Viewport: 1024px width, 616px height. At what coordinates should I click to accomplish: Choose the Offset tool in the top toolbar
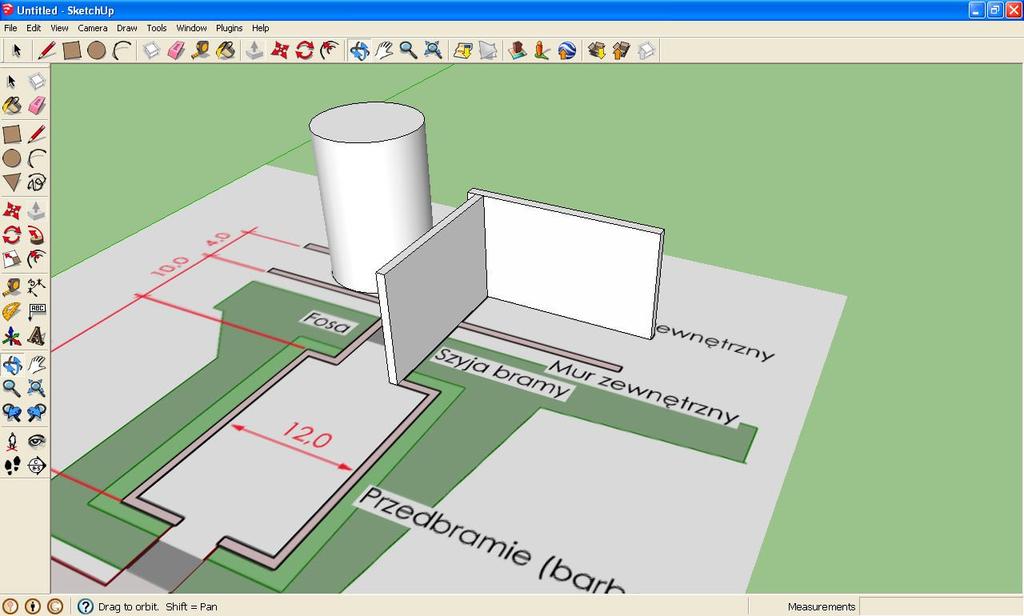[x=329, y=50]
